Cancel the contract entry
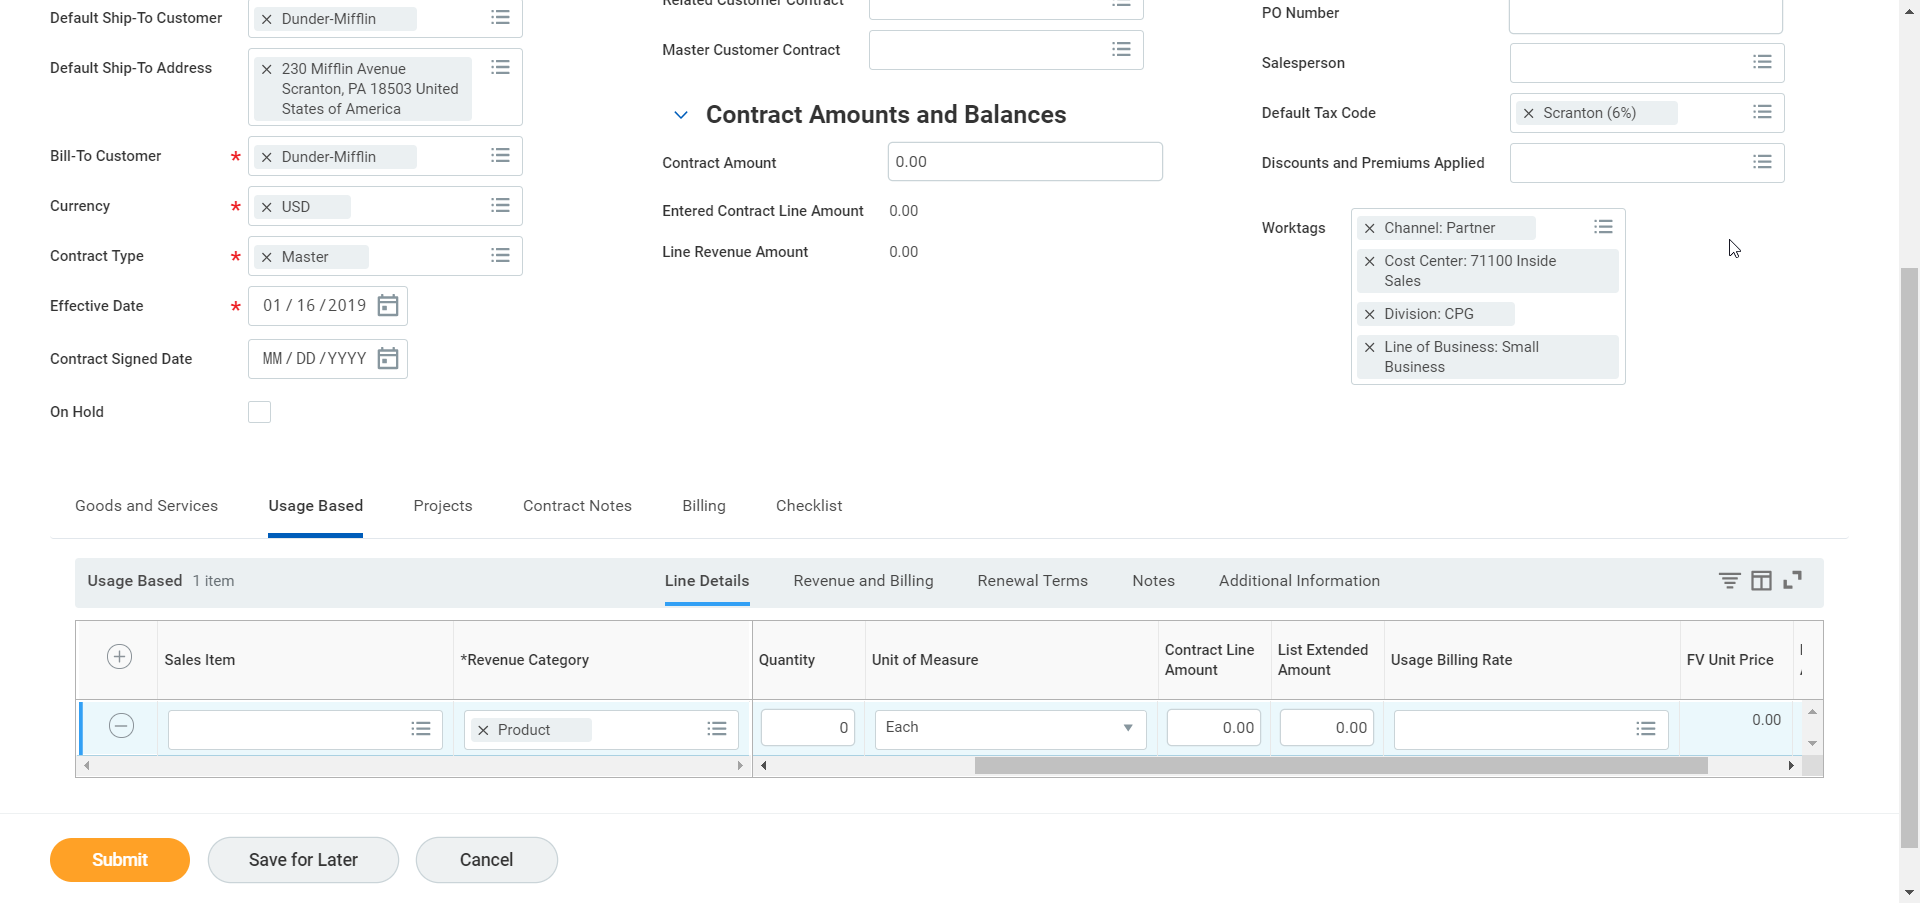Image resolution: width=1920 pixels, height=903 pixels. 486,860
